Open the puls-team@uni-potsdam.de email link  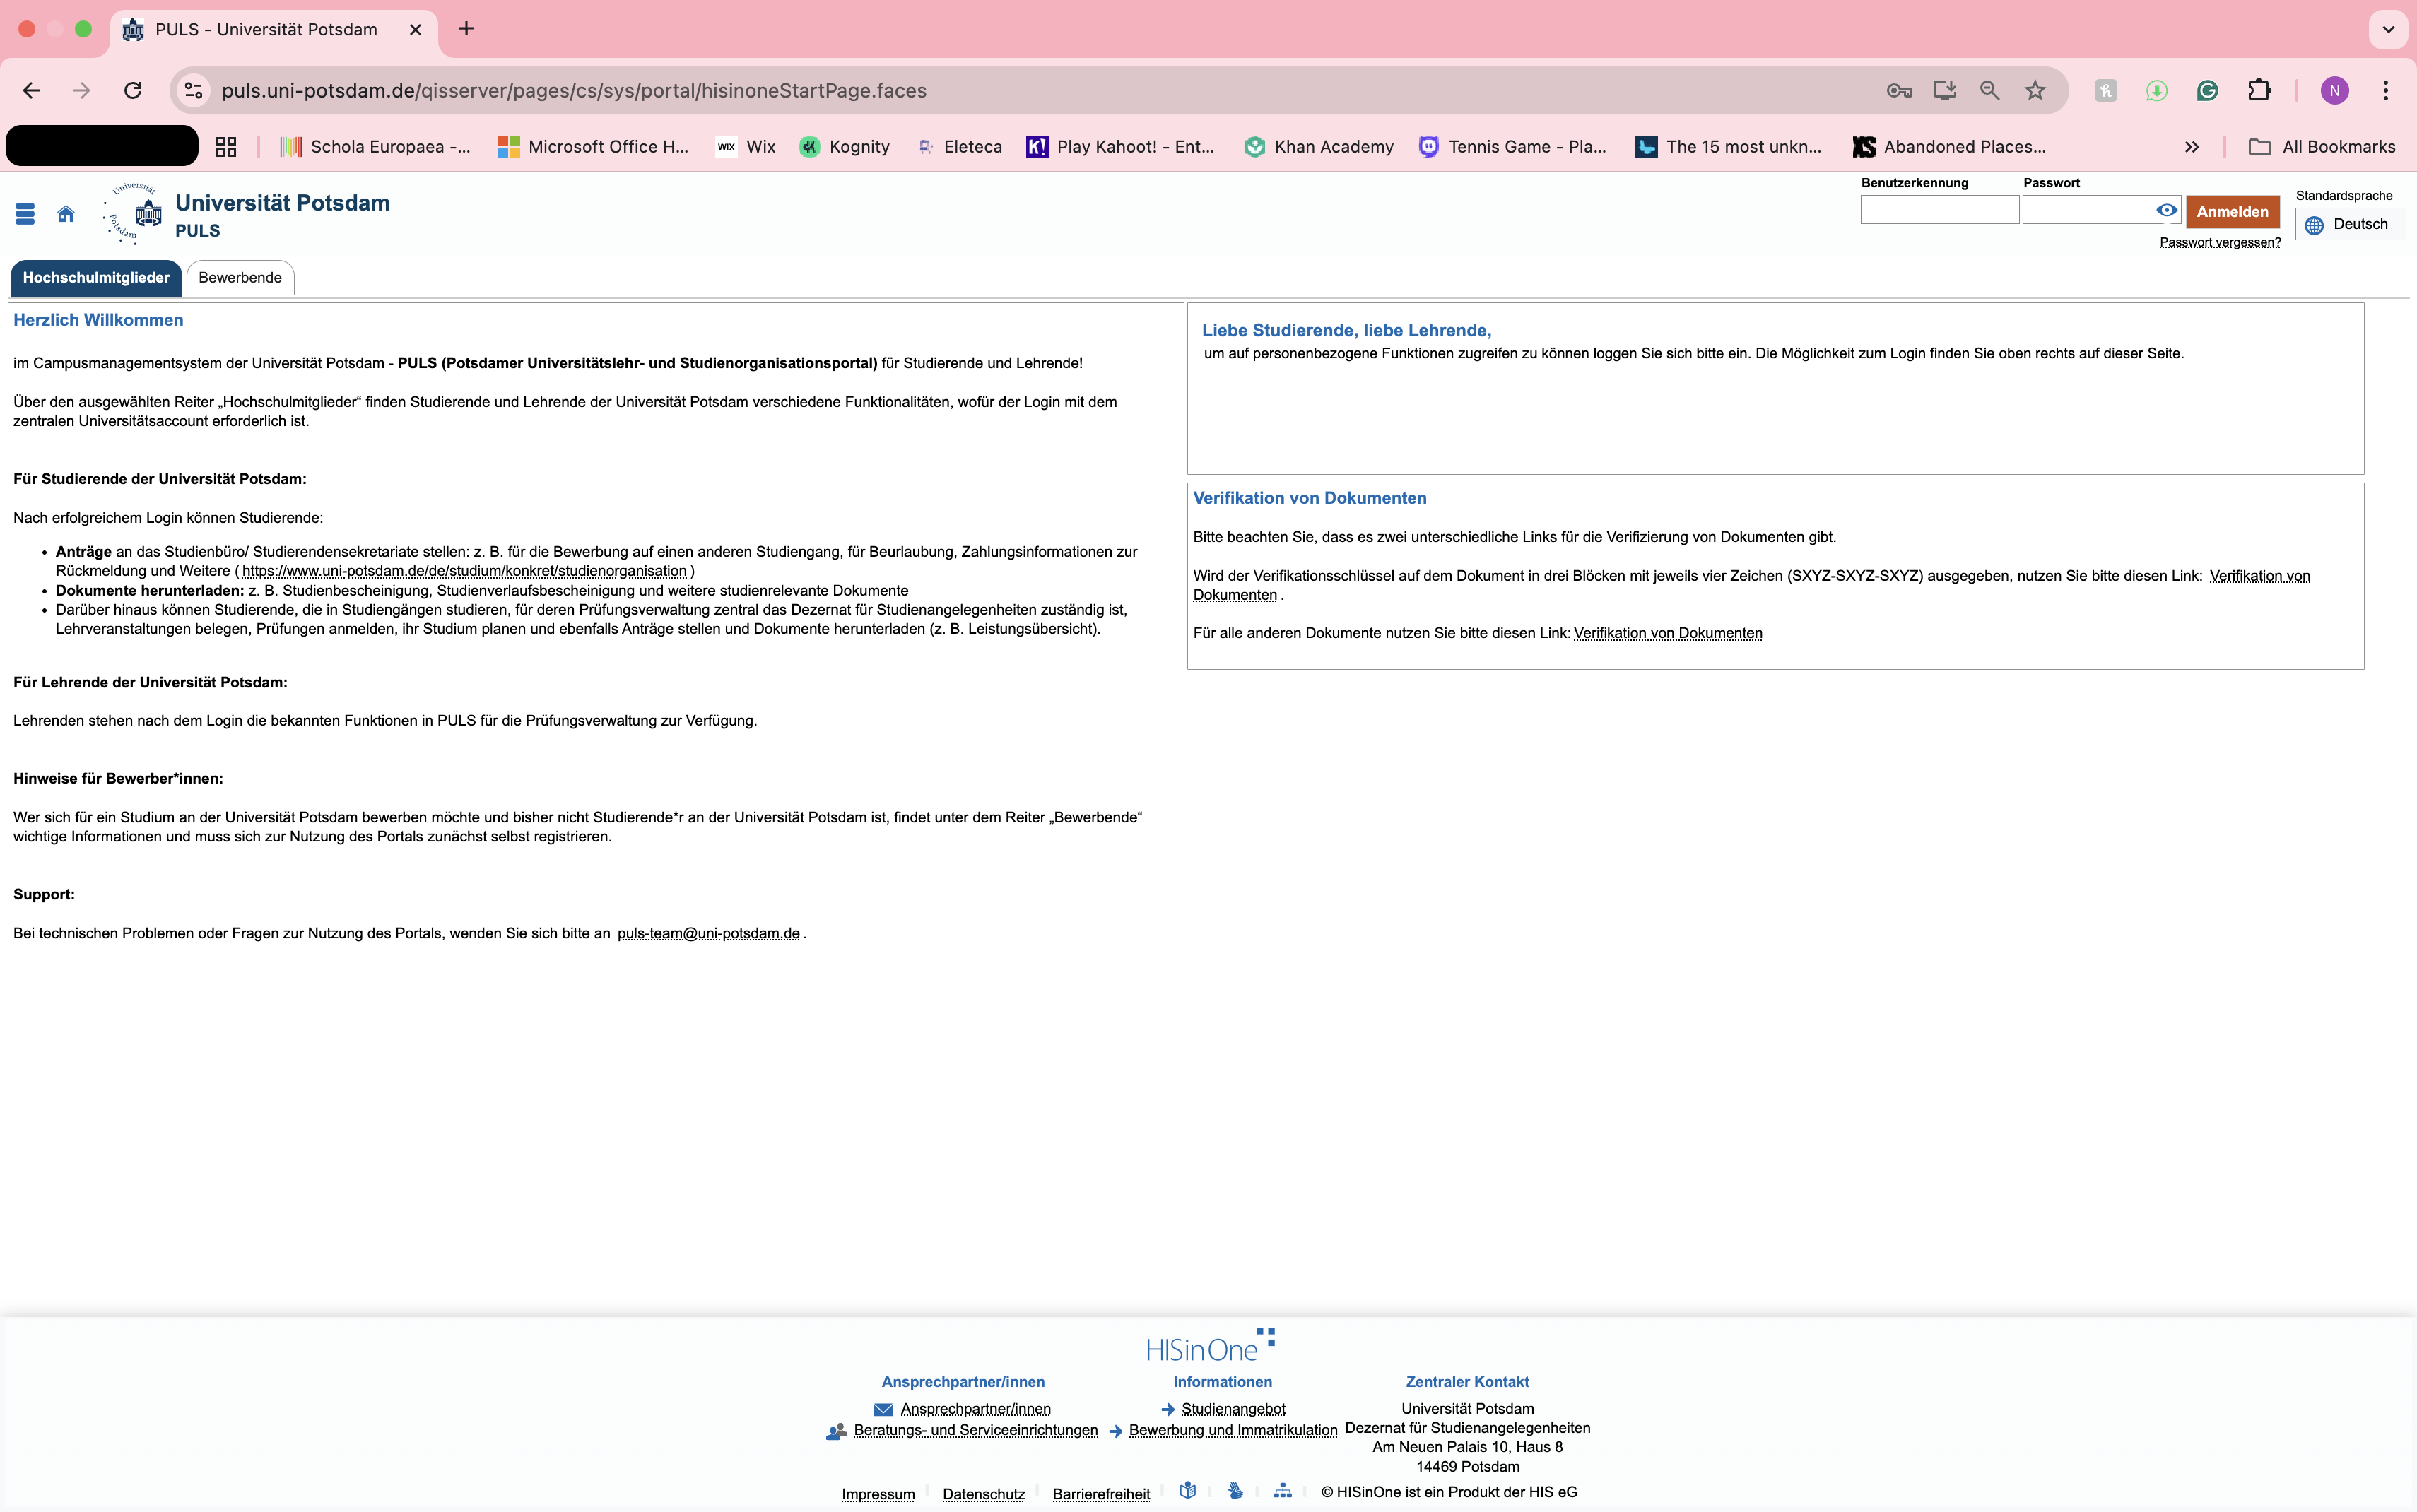pos(708,934)
